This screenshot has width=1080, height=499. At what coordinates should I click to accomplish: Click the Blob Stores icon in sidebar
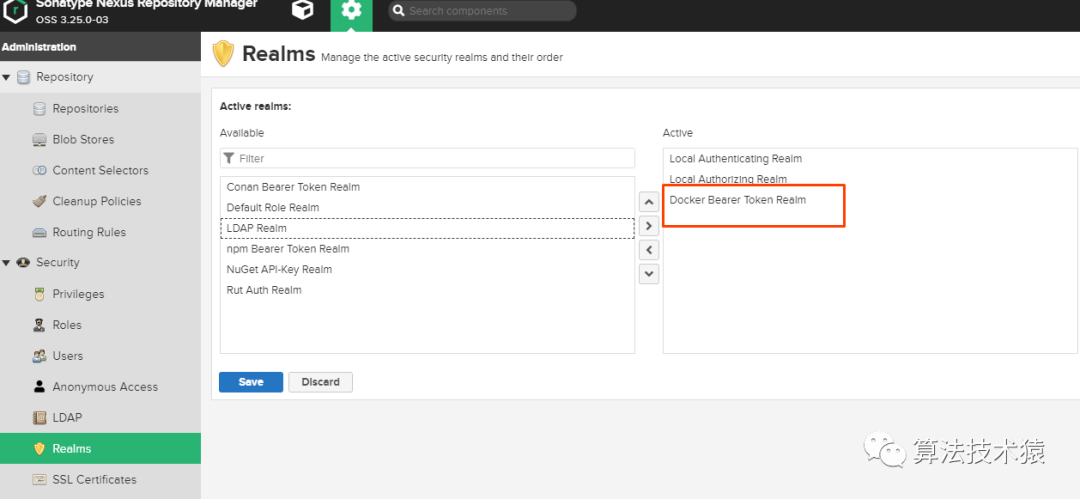[x=40, y=140]
